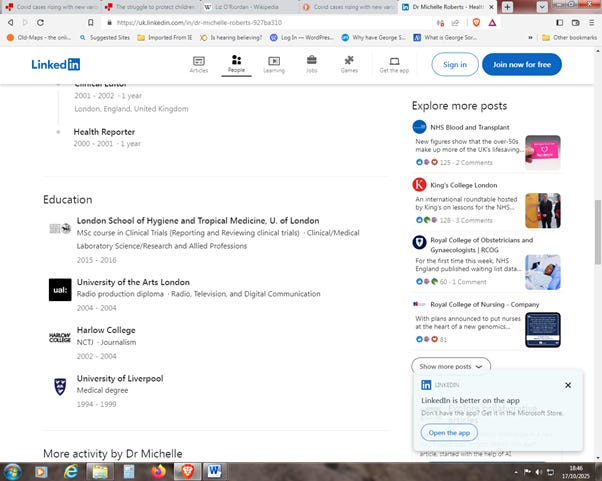Image resolution: width=602 pixels, height=481 pixels.
Task: Open the Brave wallet icon
Action: pos(576,23)
